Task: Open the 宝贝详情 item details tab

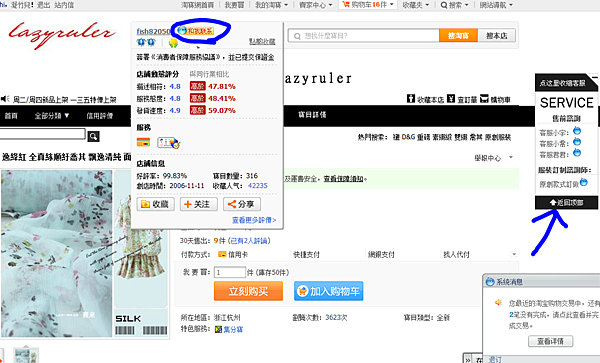Action: pyautogui.click(x=312, y=114)
